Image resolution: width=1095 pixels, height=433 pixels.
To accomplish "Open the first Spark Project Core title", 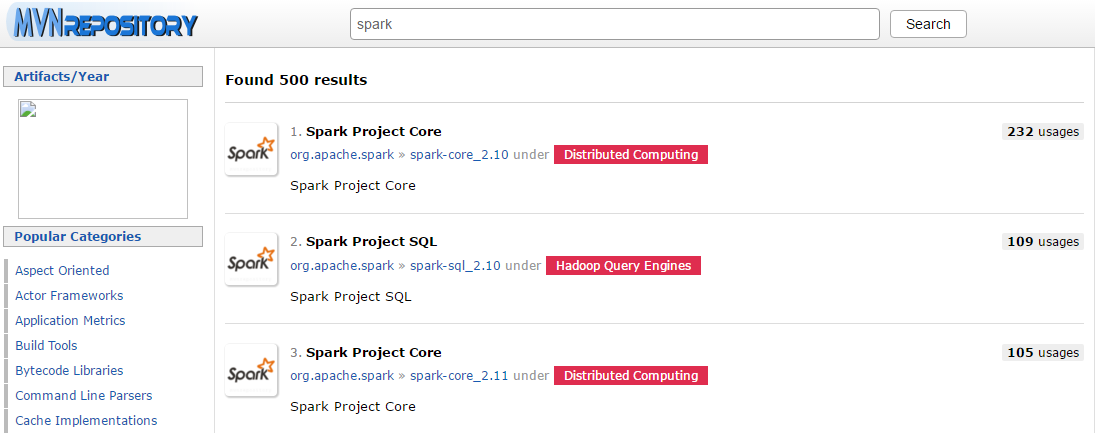I will point(374,131).
